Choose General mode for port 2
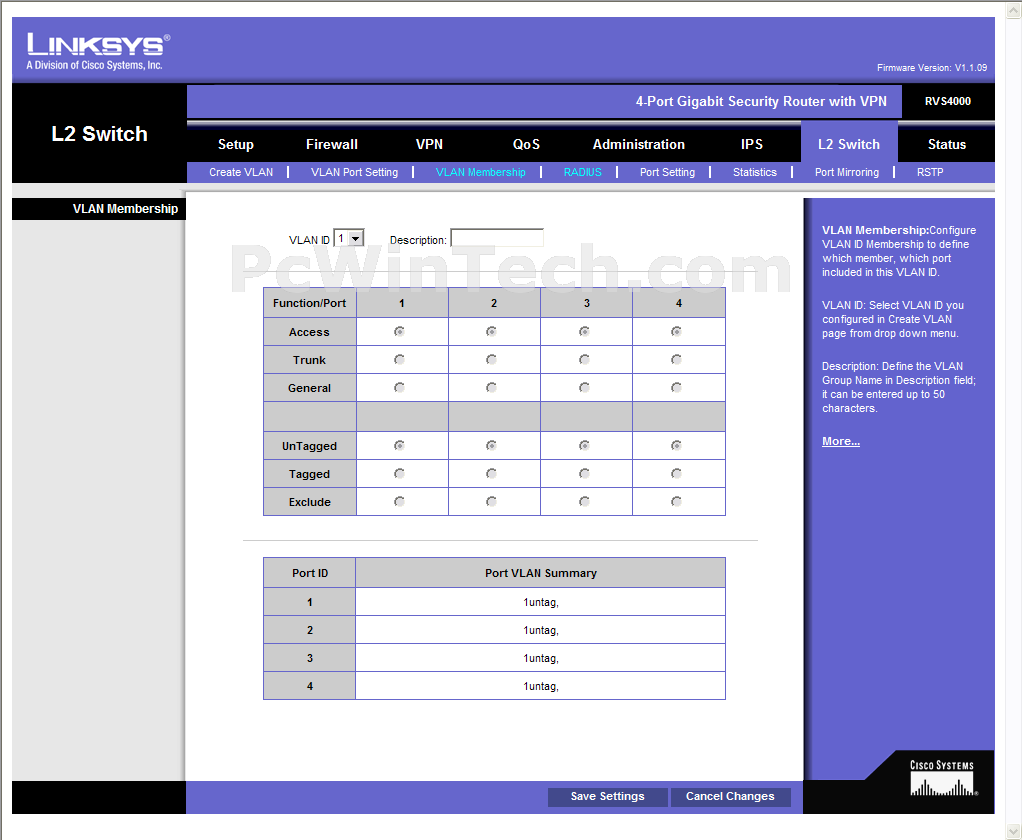The image size is (1022, 840). click(x=491, y=388)
